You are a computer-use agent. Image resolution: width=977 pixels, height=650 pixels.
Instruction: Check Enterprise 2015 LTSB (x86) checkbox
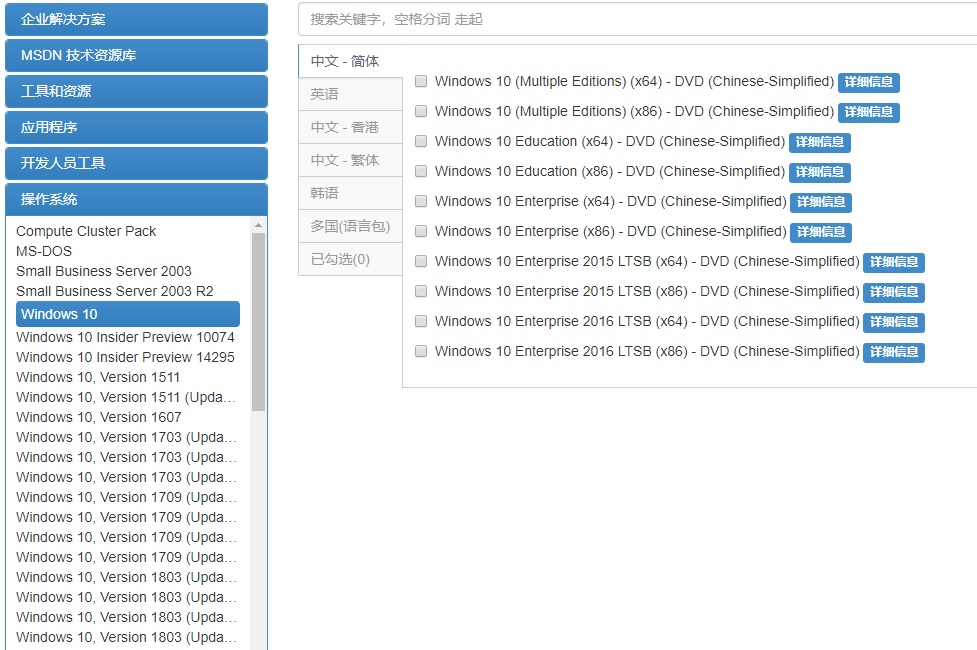point(421,291)
